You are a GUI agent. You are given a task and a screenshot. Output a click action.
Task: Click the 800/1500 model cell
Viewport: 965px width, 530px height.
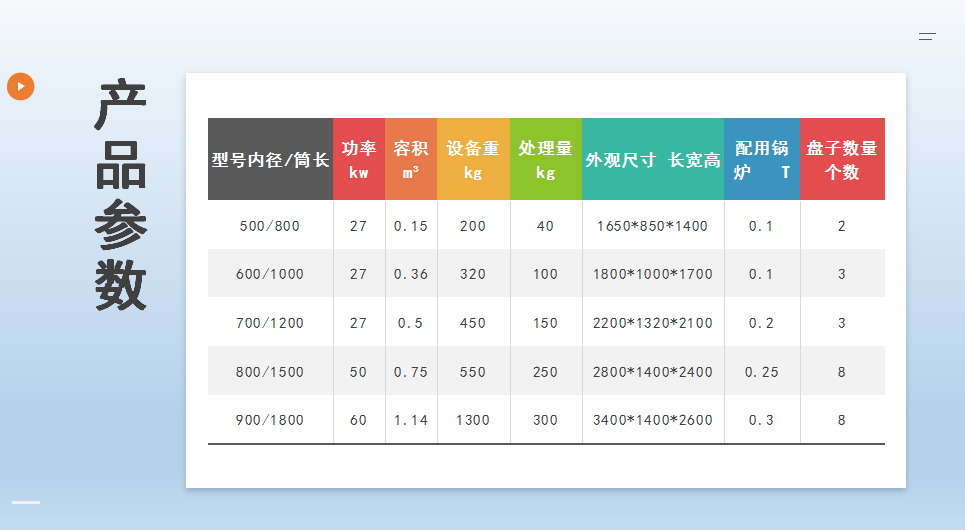click(x=270, y=372)
